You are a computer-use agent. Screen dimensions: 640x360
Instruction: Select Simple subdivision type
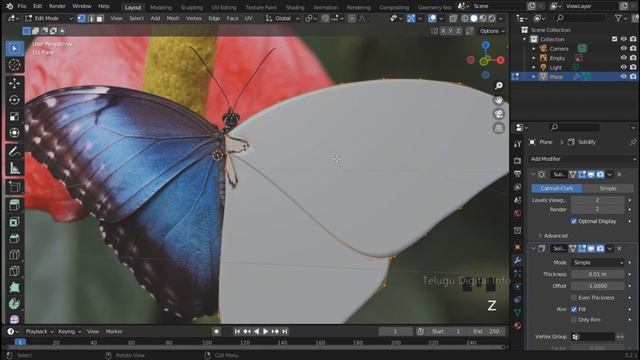tap(608, 188)
